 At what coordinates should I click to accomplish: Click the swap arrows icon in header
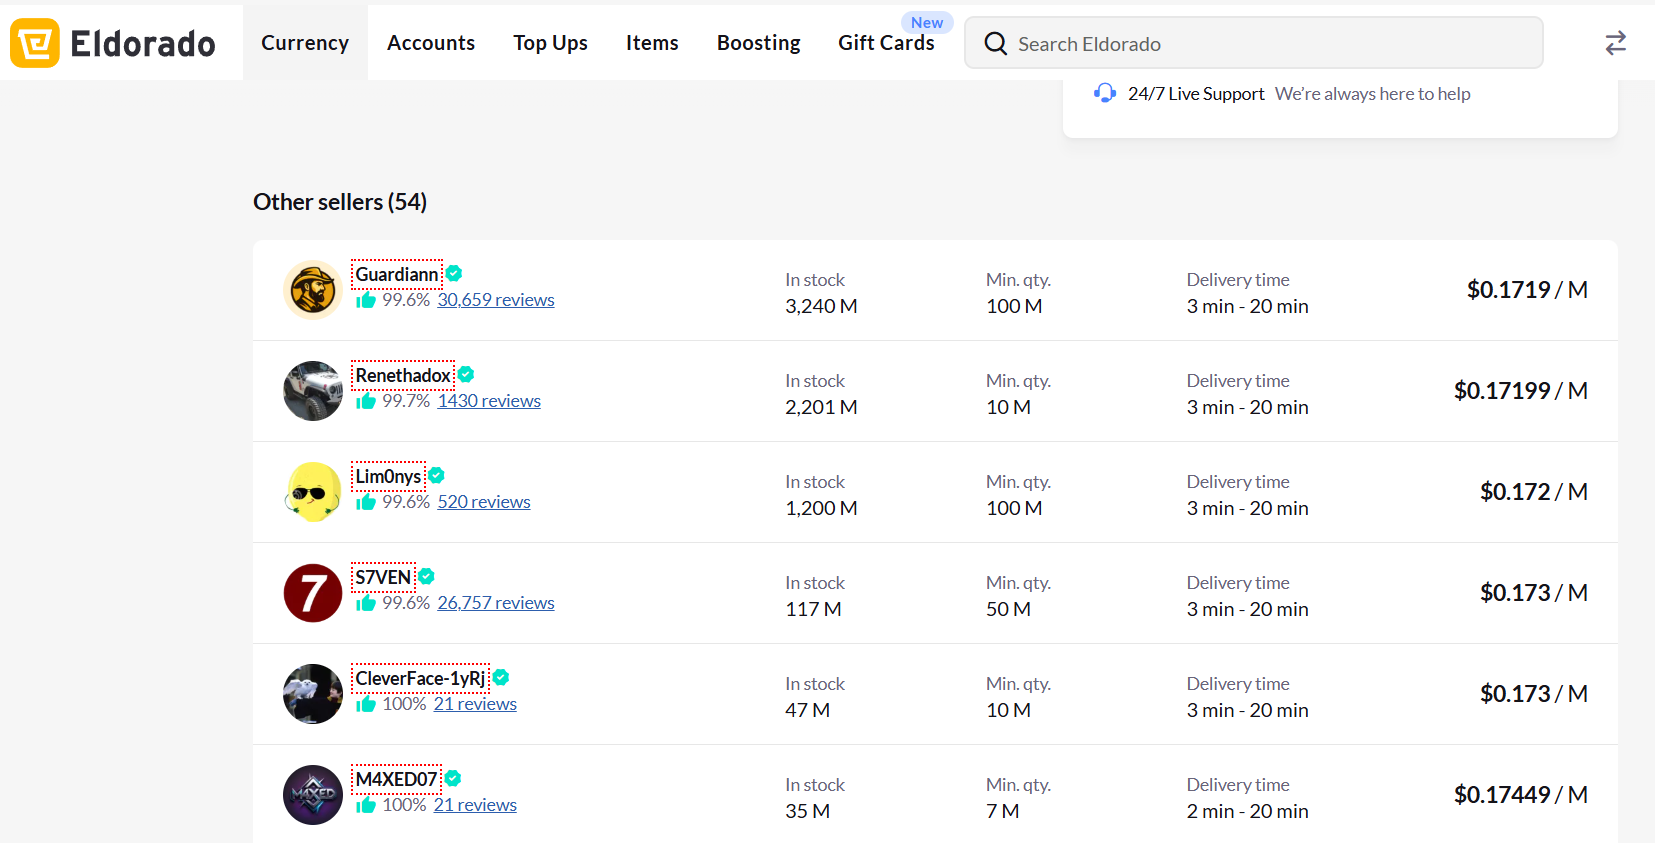[x=1615, y=43]
